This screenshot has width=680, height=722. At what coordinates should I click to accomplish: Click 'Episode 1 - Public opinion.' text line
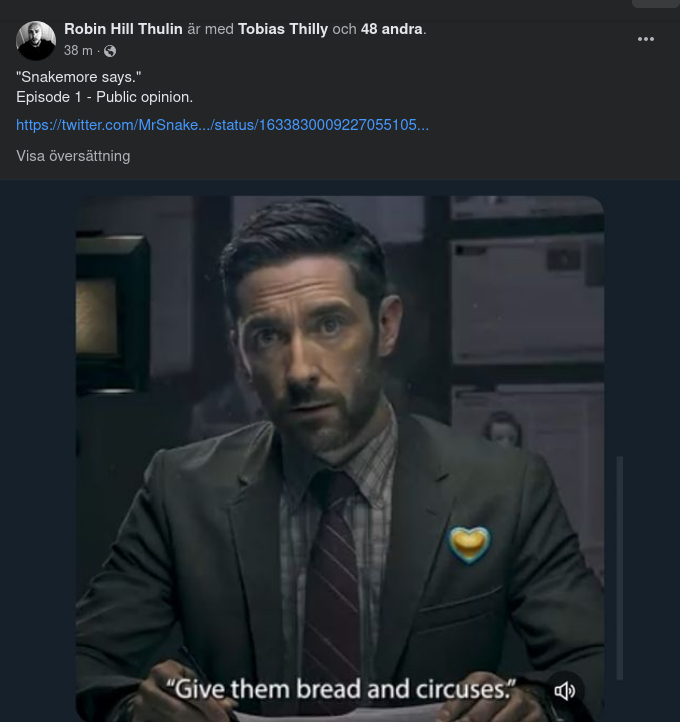pyautogui.click(x=104, y=97)
